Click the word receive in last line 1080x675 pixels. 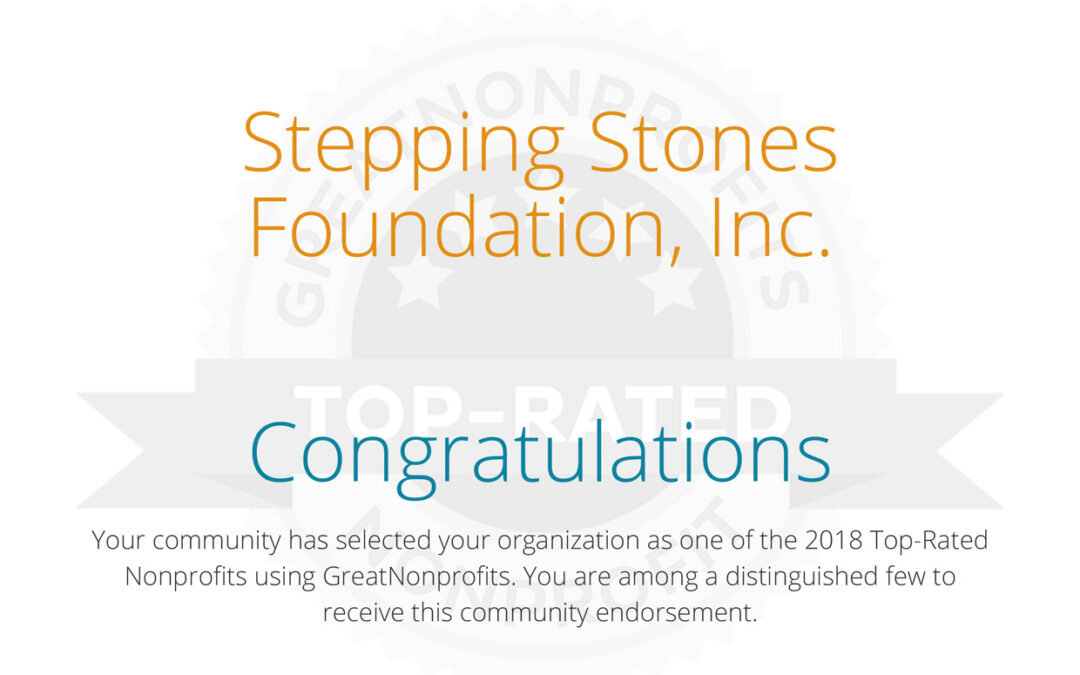coord(364,613)
